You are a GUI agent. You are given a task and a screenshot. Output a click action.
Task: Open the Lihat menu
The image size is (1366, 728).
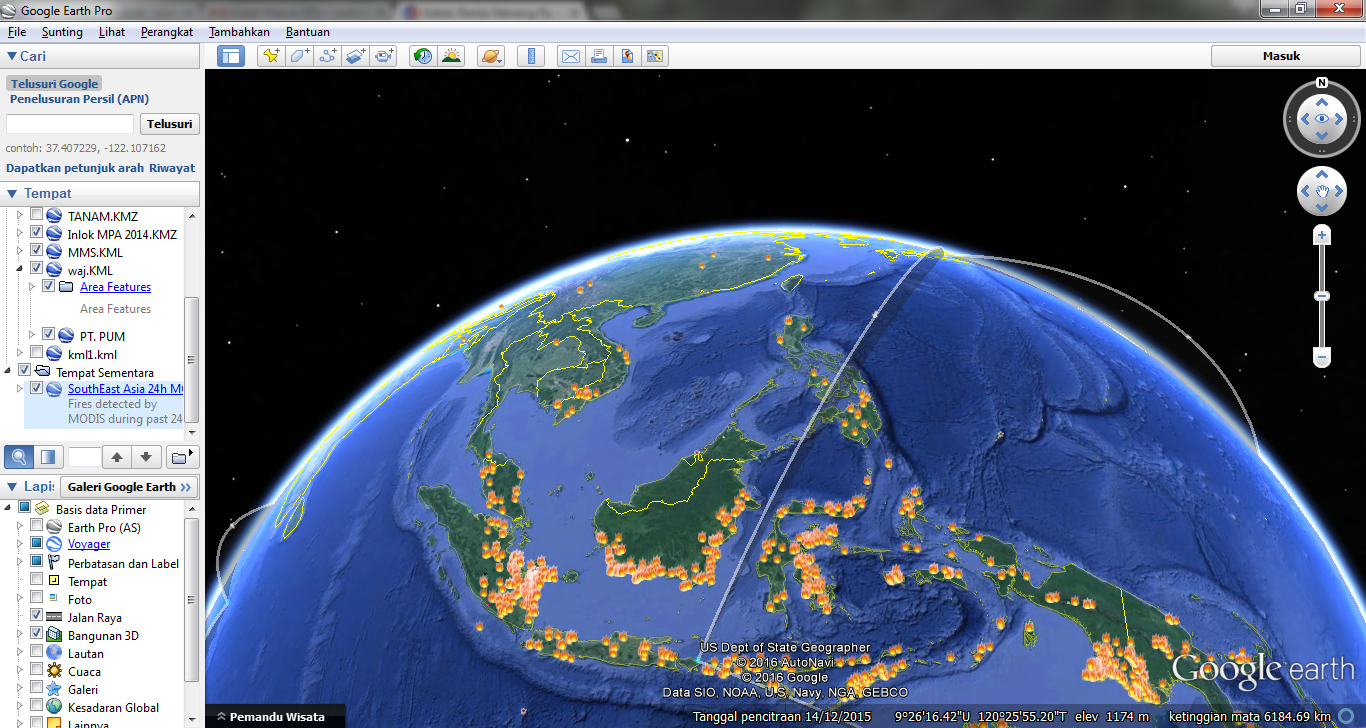[x=112, y=32]
